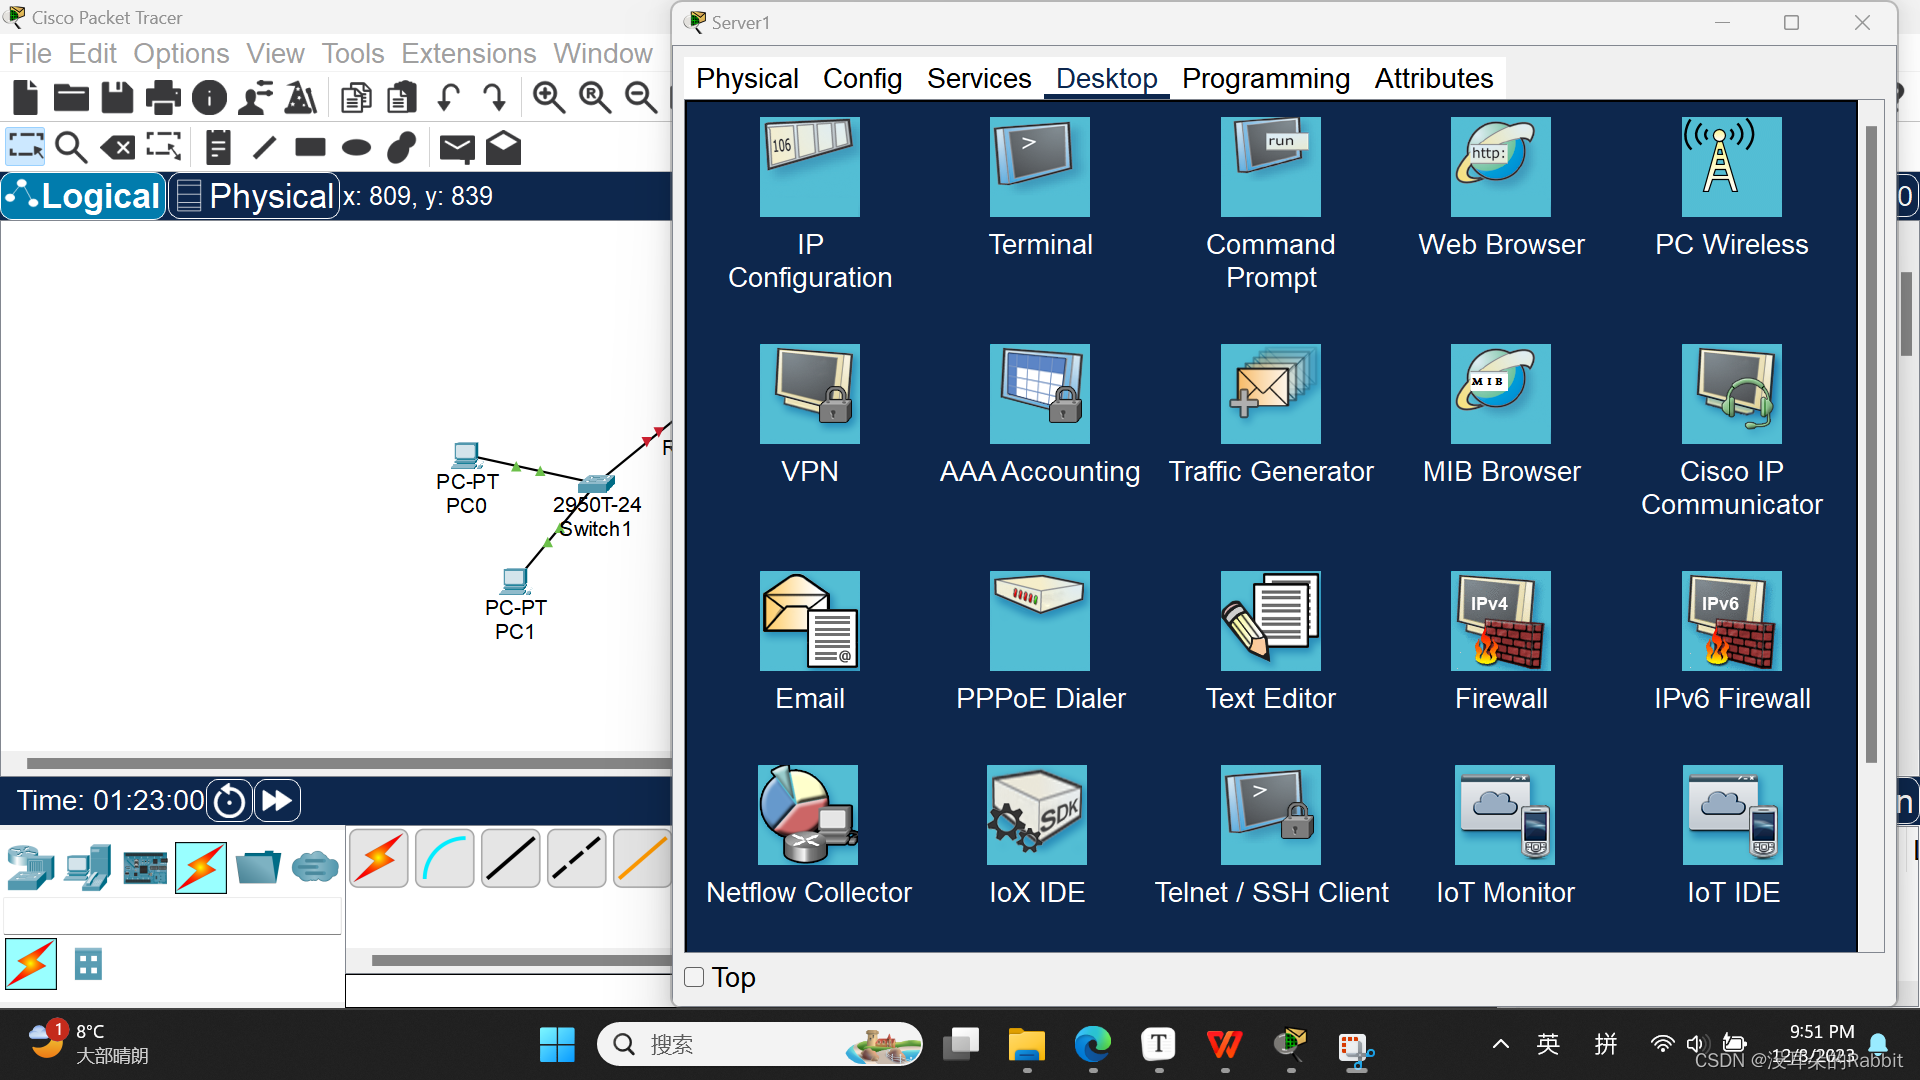Open the Tools menu

click(x=352, y=53)
